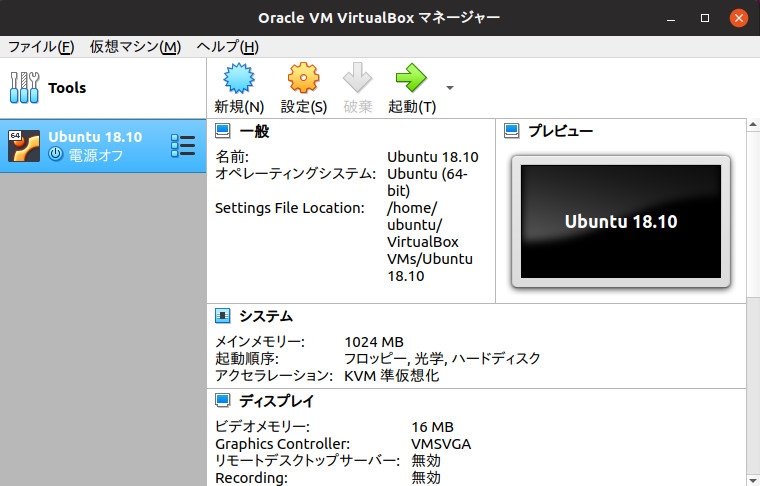
Task: Click the 起動順序: label
Action: [x=247, y=359]
